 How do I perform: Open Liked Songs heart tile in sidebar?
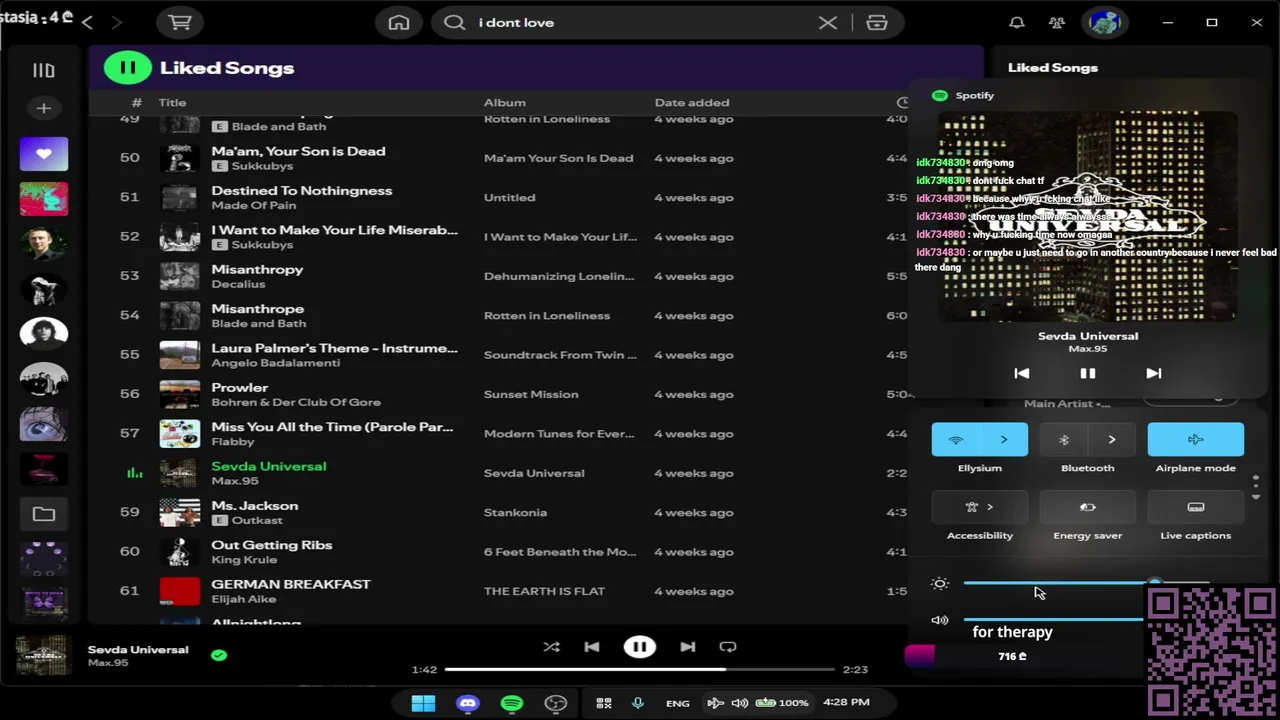(x=44, y=154)
